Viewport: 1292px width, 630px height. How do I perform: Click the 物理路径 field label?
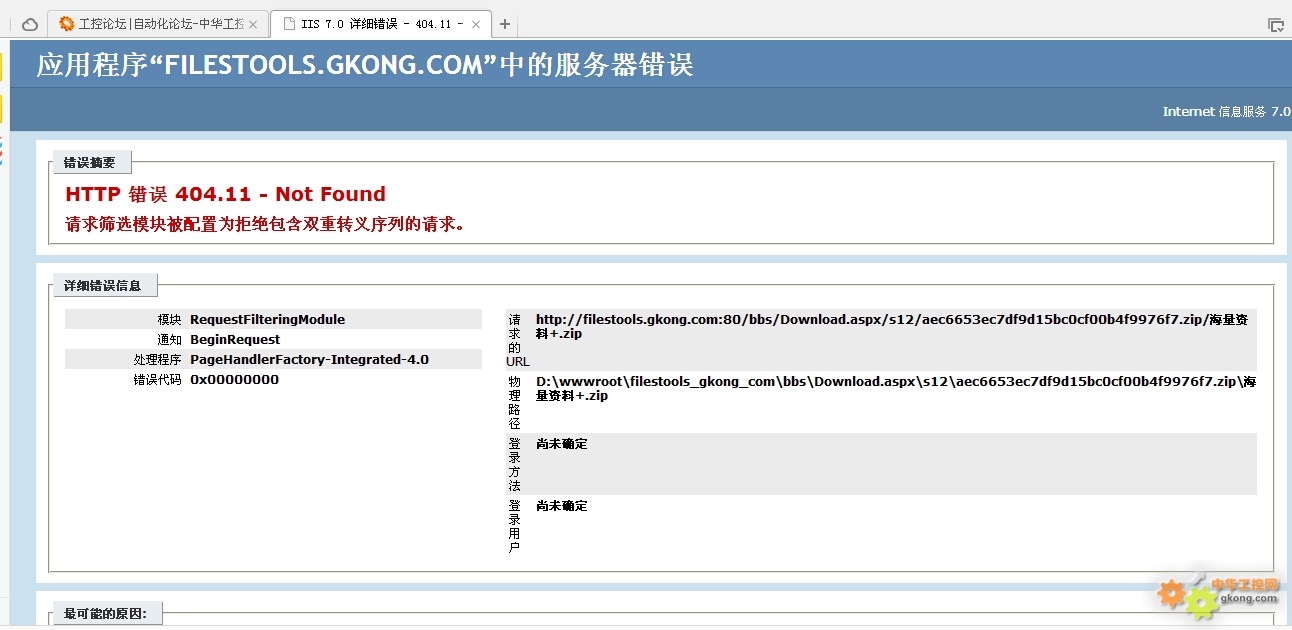tap(514, 402)
